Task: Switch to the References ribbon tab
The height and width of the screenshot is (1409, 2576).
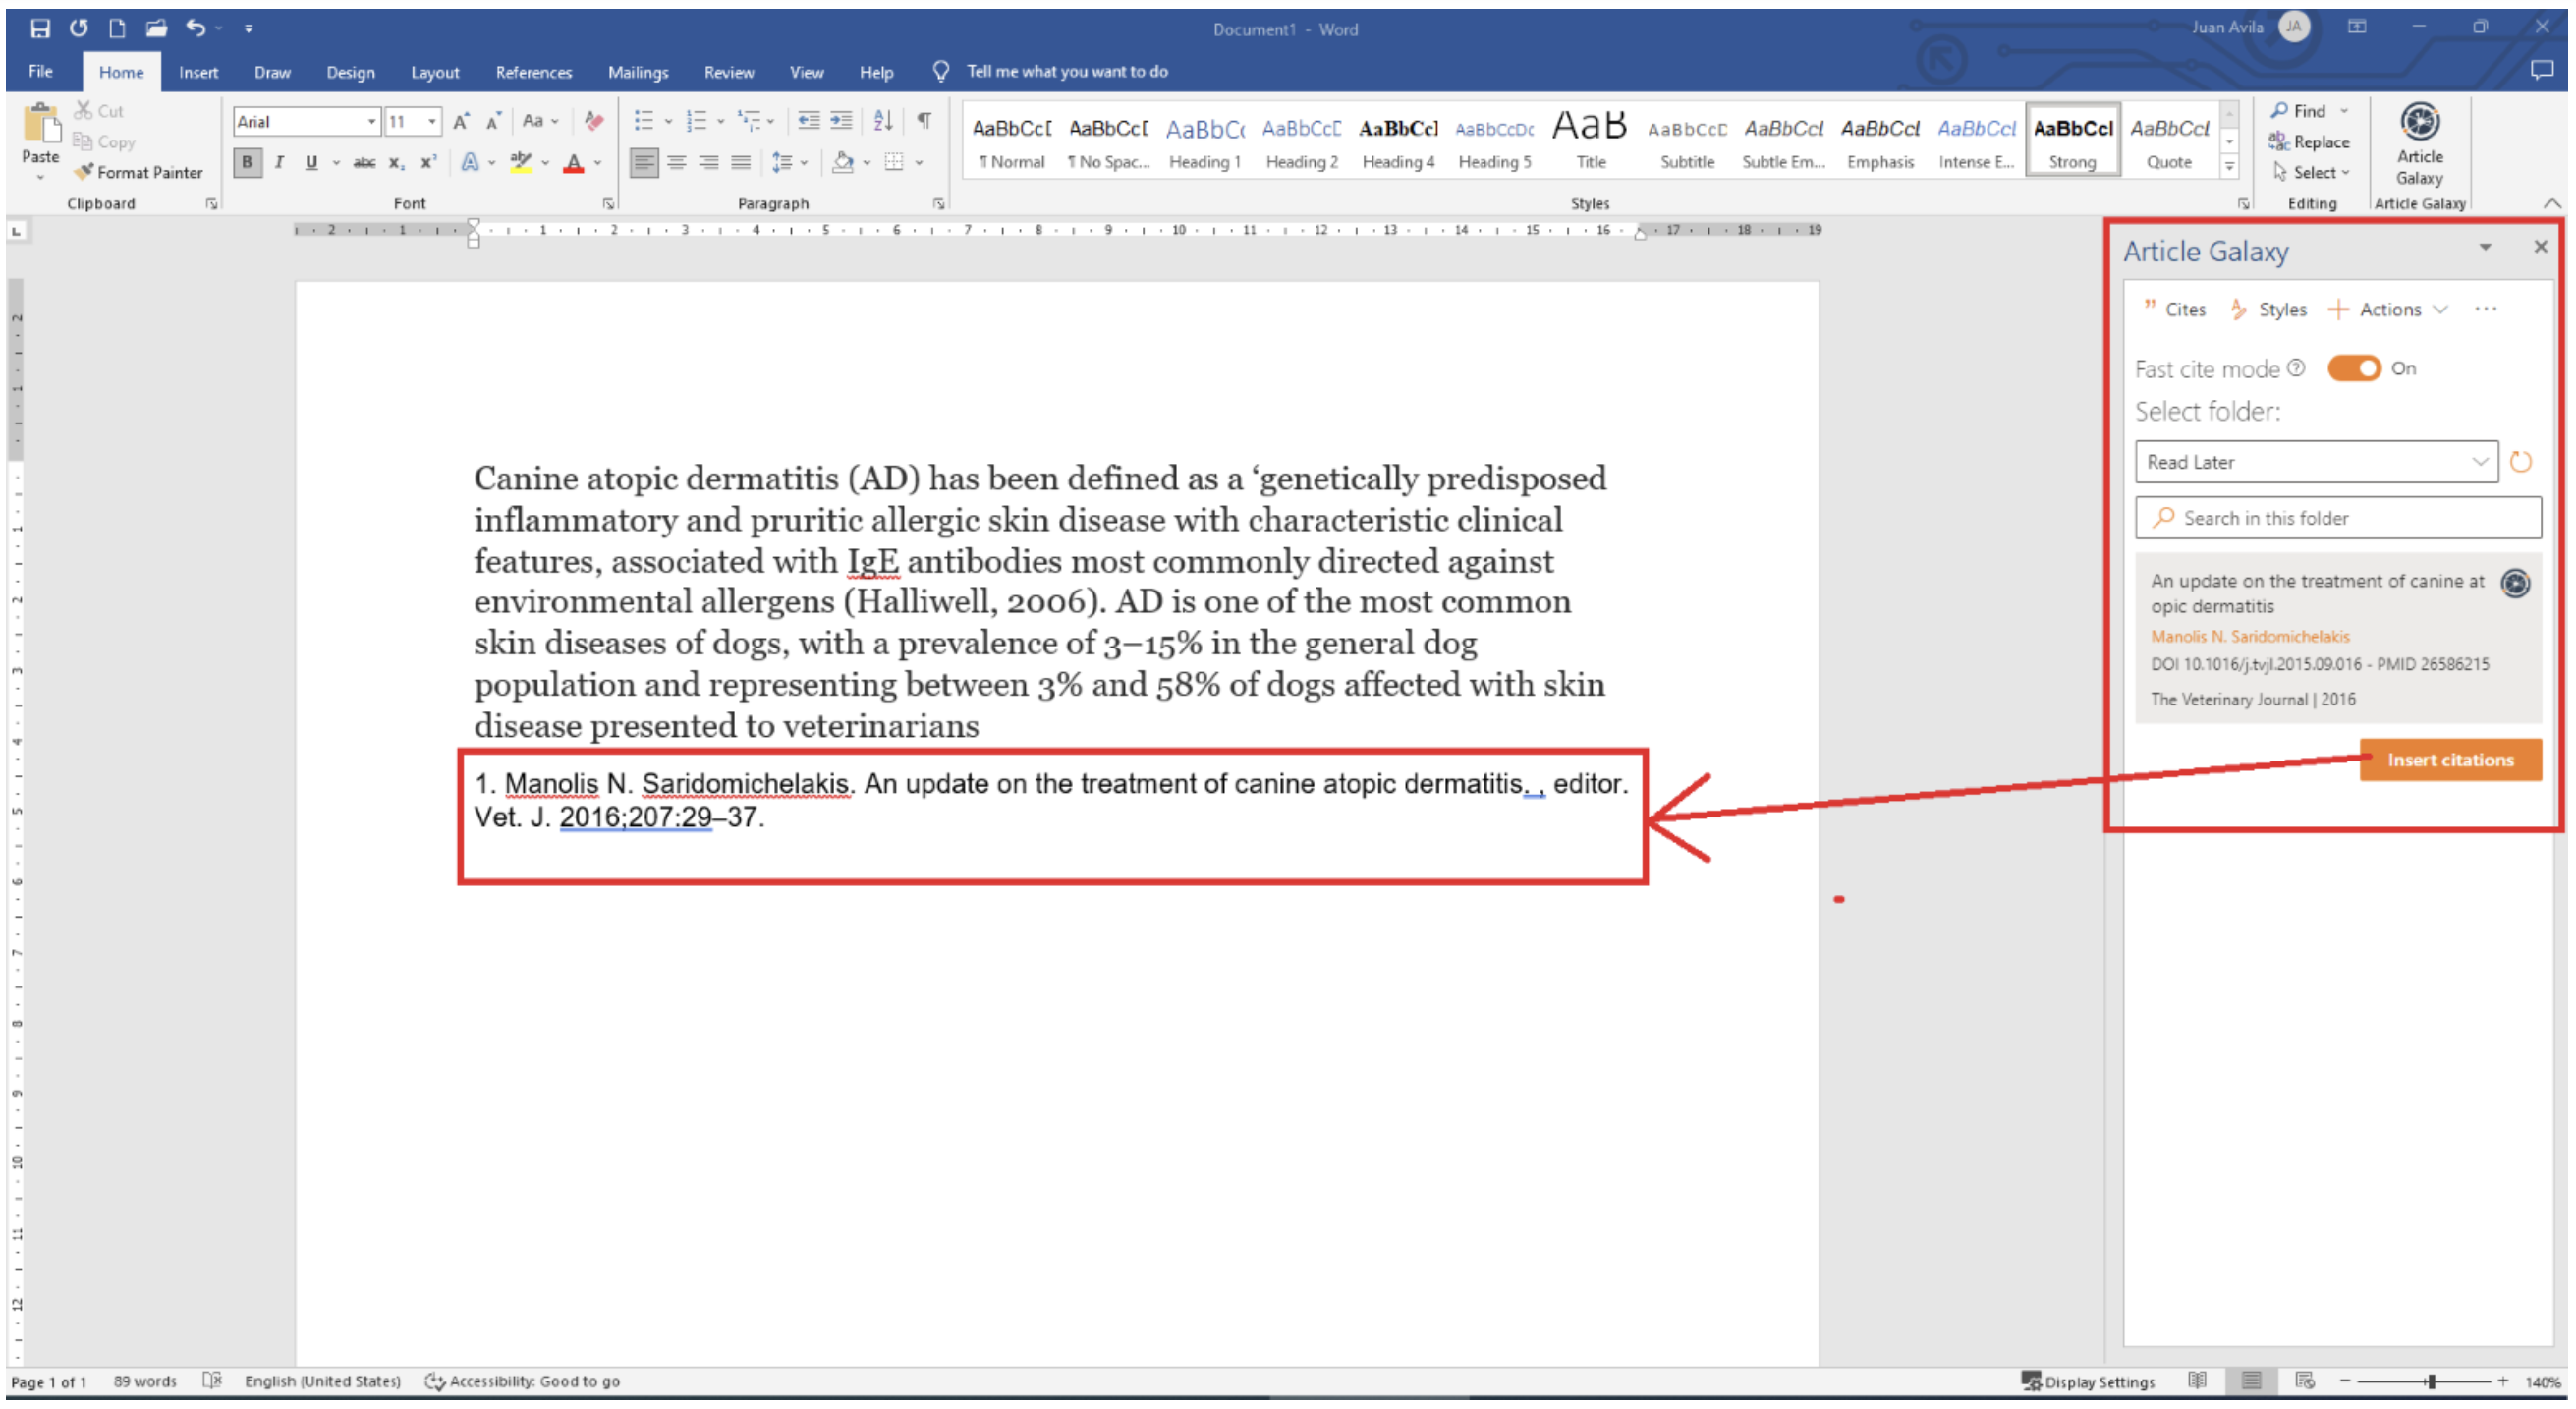Action: click(x=533, y=72)
